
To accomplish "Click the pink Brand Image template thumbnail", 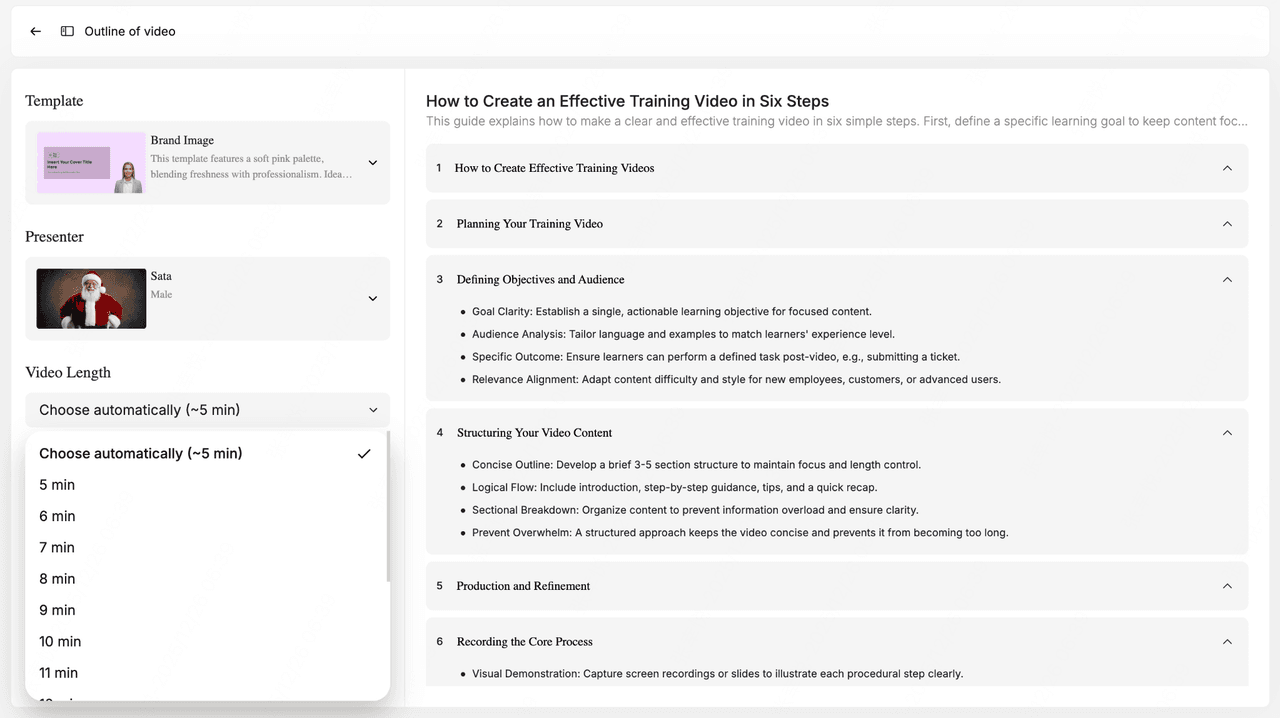I will coord(91,163).
